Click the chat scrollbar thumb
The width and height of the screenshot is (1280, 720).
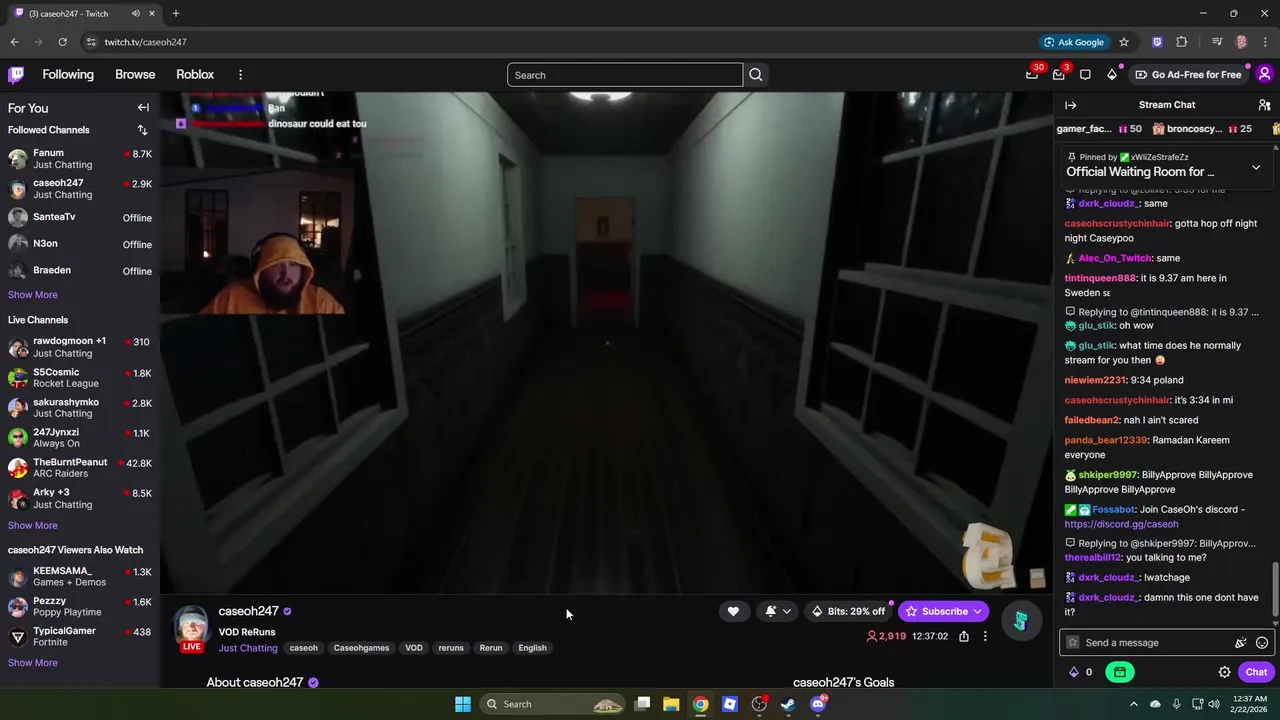click(x=1274, y=590)
